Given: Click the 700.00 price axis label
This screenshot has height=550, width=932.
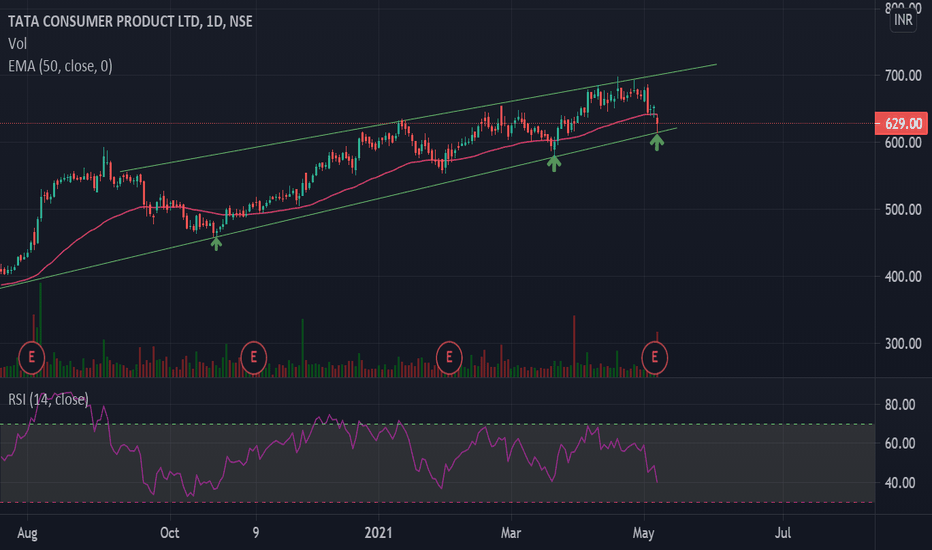Looking at the screenshot, I should [903, 76].
